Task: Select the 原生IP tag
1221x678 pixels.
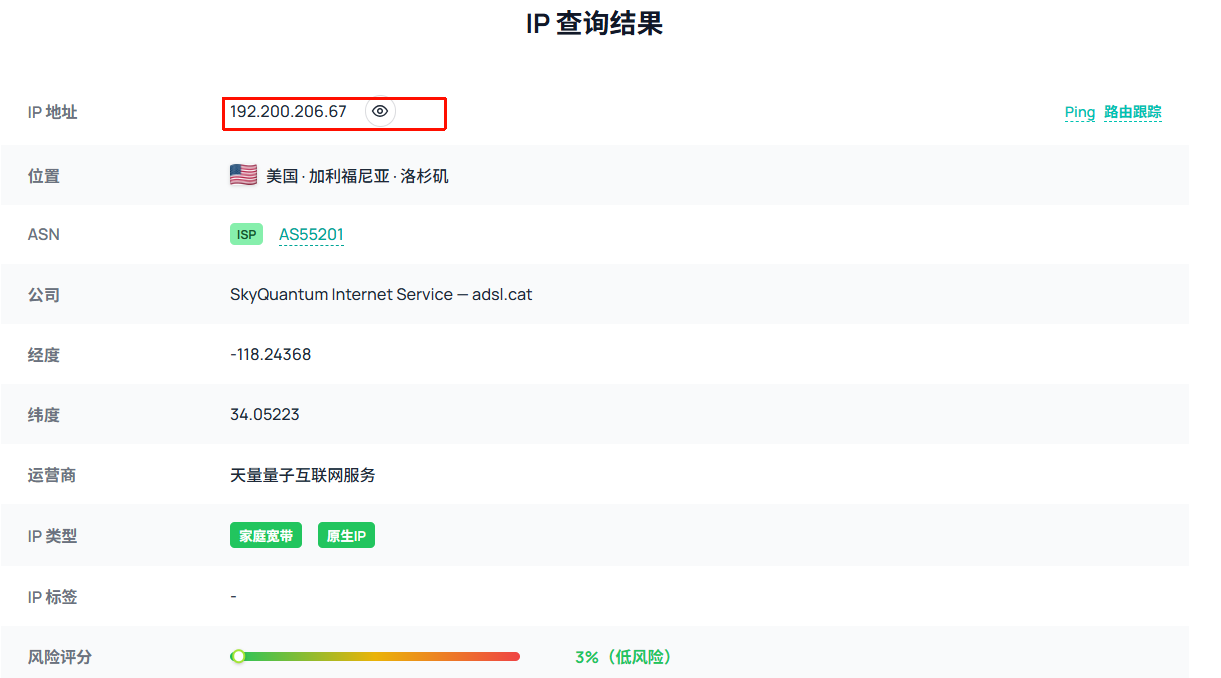Action: pos(346,536)
